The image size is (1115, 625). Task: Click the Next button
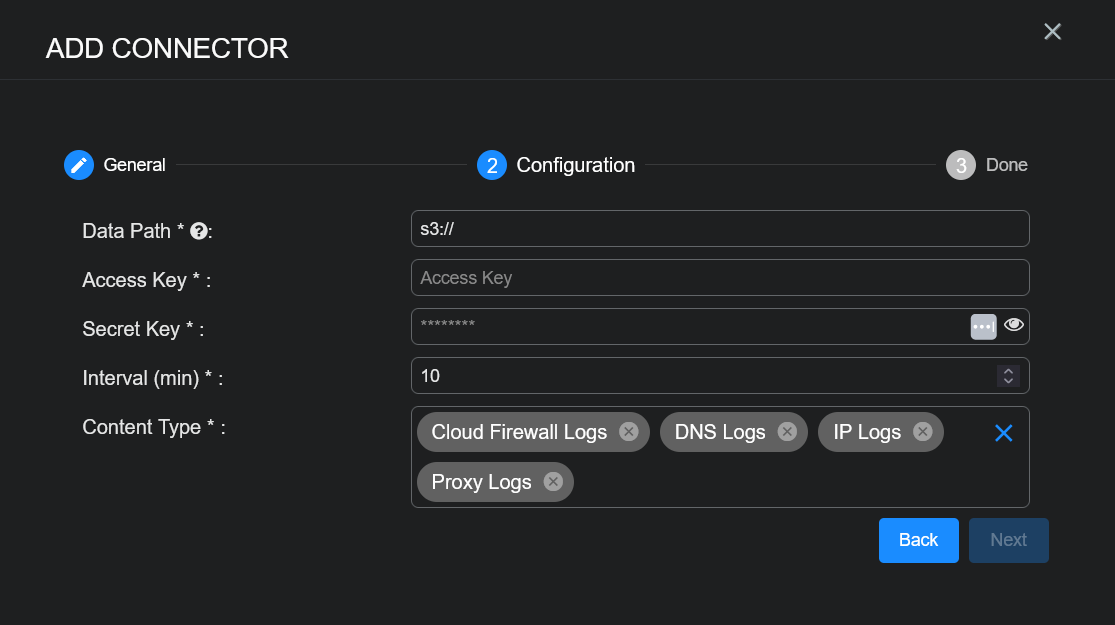coord(1008,540)
